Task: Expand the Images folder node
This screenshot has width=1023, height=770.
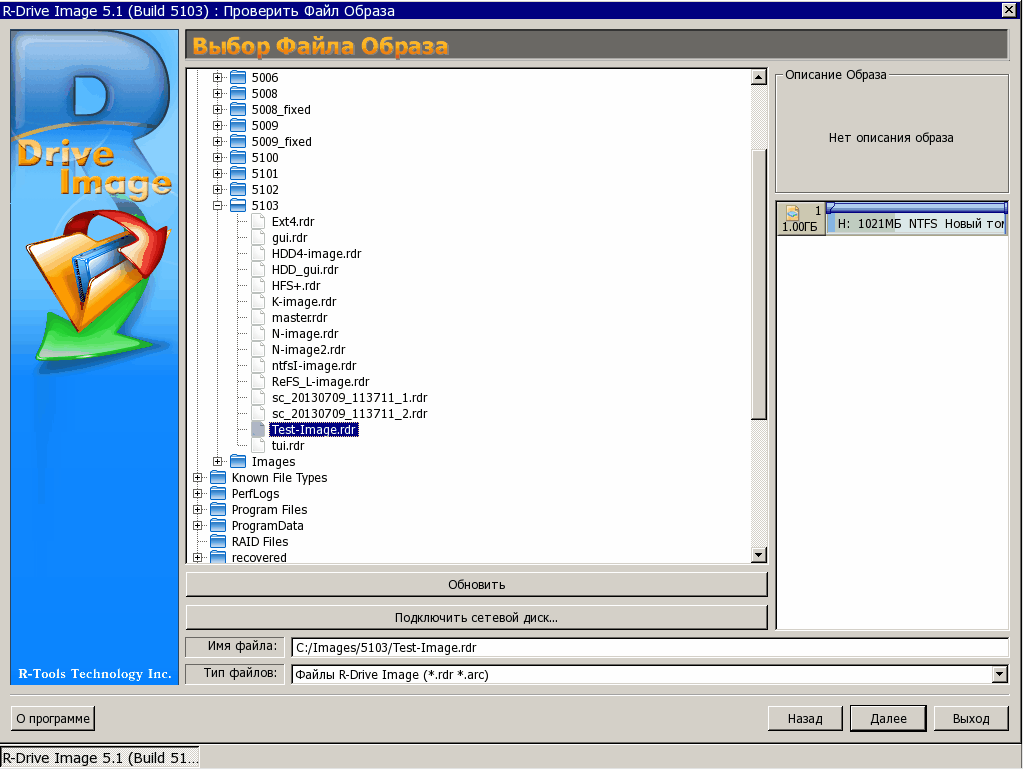Action: pyautogui.click(x=218, y=461)
